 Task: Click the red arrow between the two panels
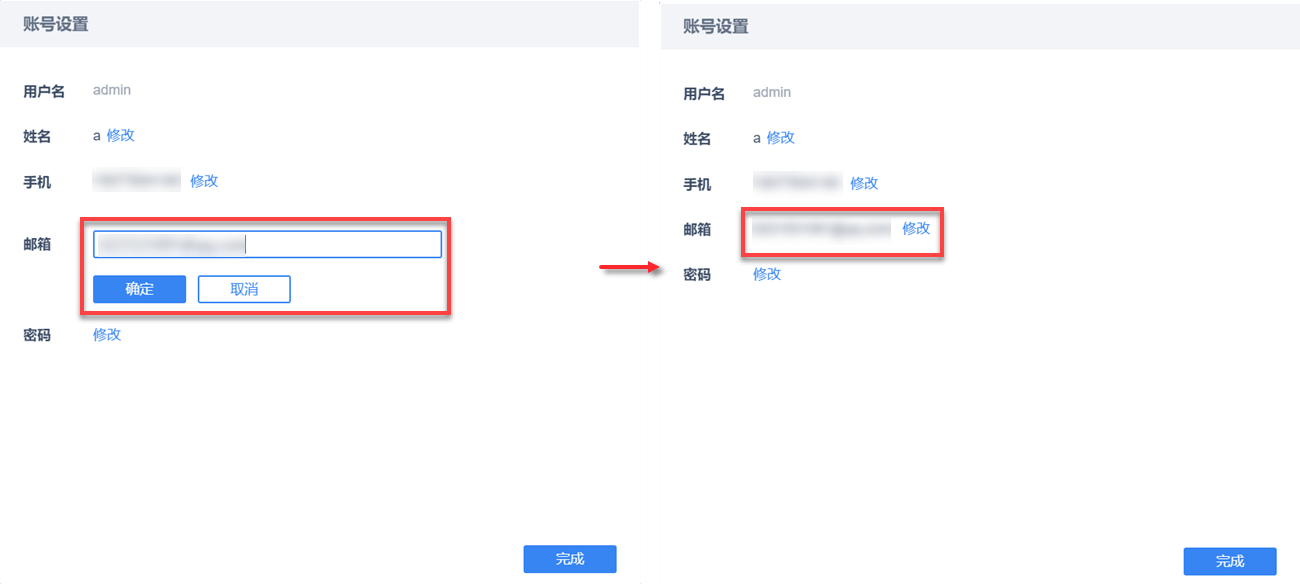(x=625, y=267)
